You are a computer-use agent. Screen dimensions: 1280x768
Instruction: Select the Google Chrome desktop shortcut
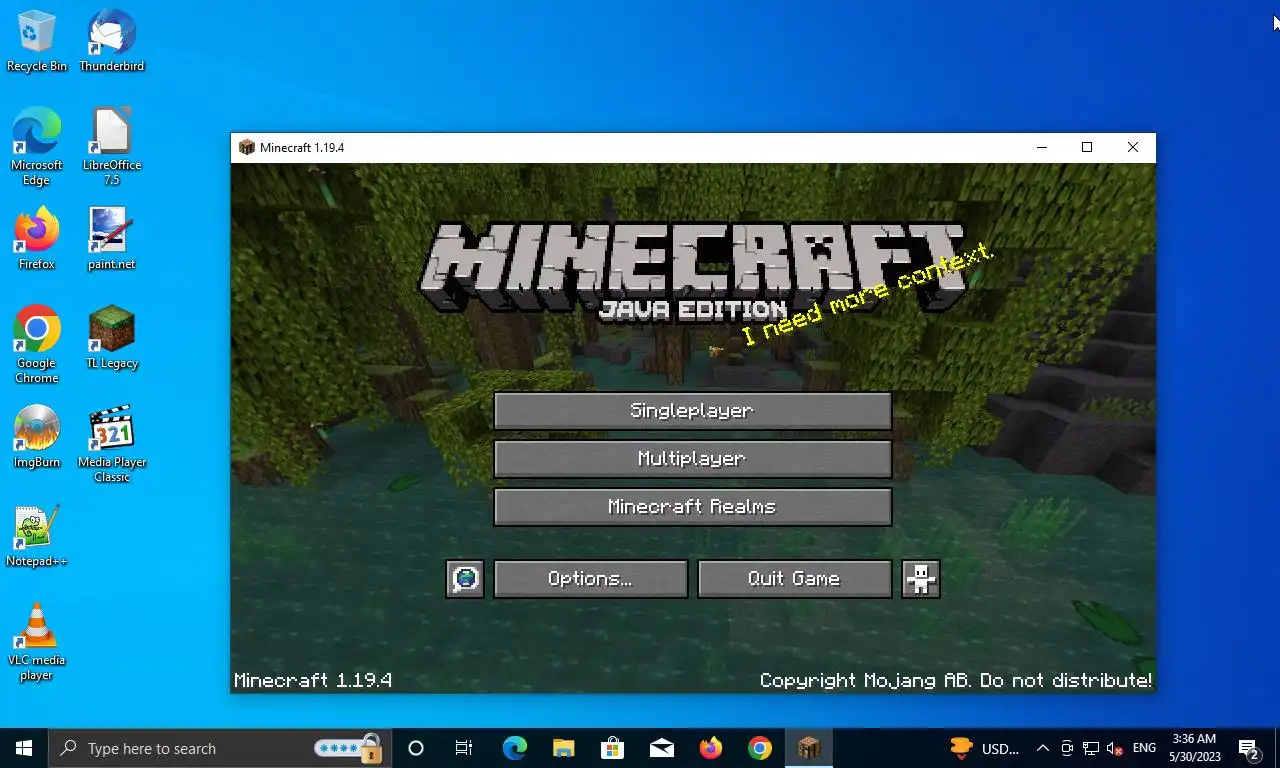[37, 345]
